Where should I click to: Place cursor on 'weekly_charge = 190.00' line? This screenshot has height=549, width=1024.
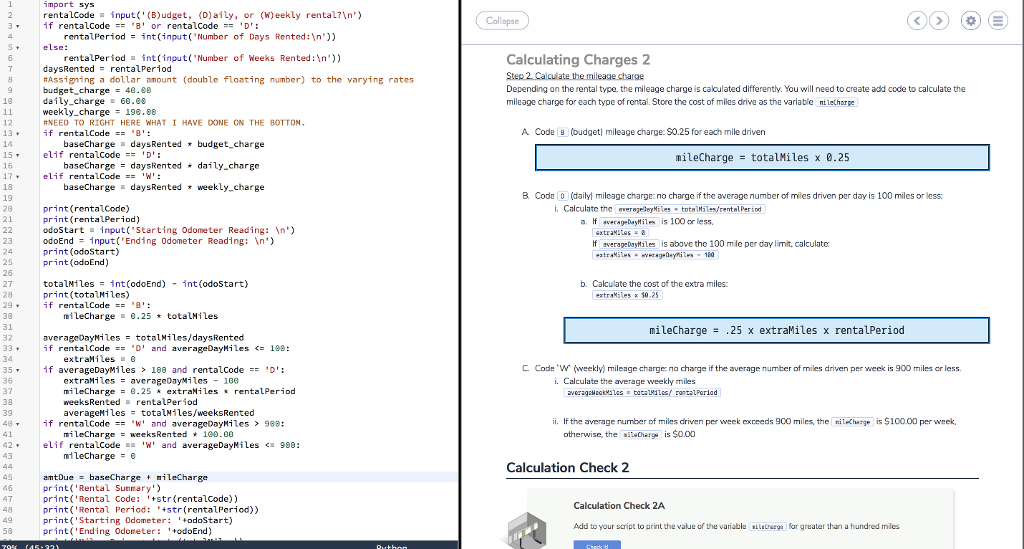coord(99,112)
